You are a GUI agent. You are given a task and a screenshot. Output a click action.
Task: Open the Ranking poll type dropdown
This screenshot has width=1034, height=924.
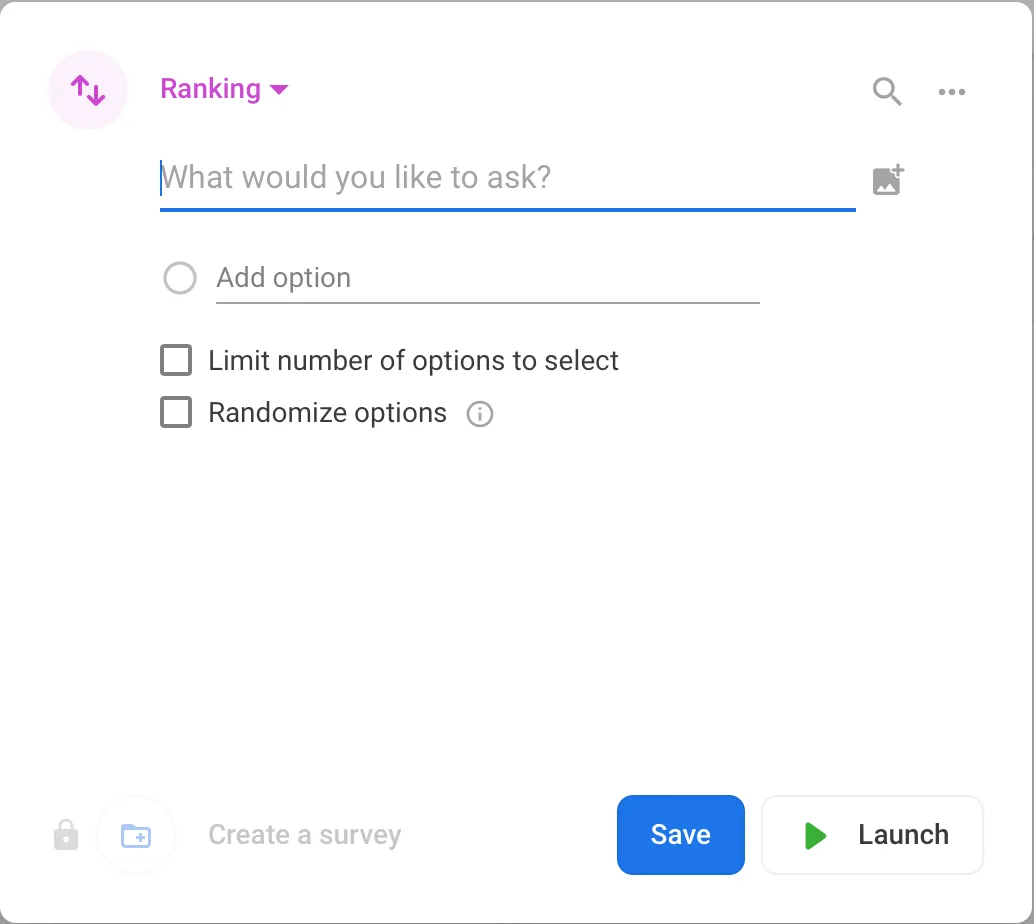(x=211, y=89)
